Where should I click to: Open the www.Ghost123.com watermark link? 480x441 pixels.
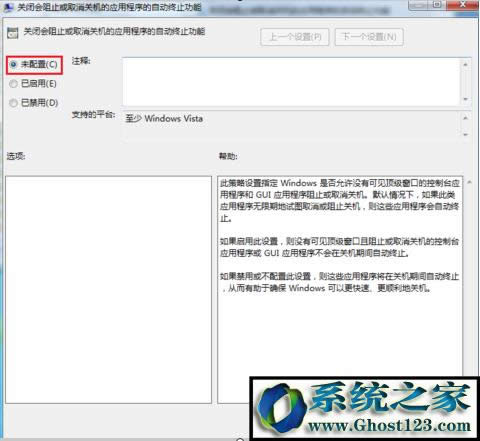pos(388,426)
